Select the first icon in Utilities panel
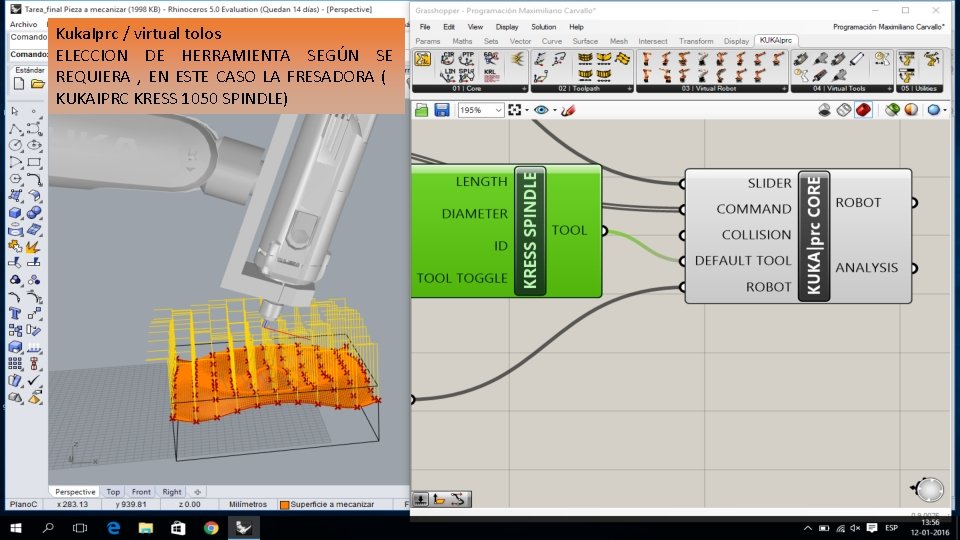 tap(907, 59)
